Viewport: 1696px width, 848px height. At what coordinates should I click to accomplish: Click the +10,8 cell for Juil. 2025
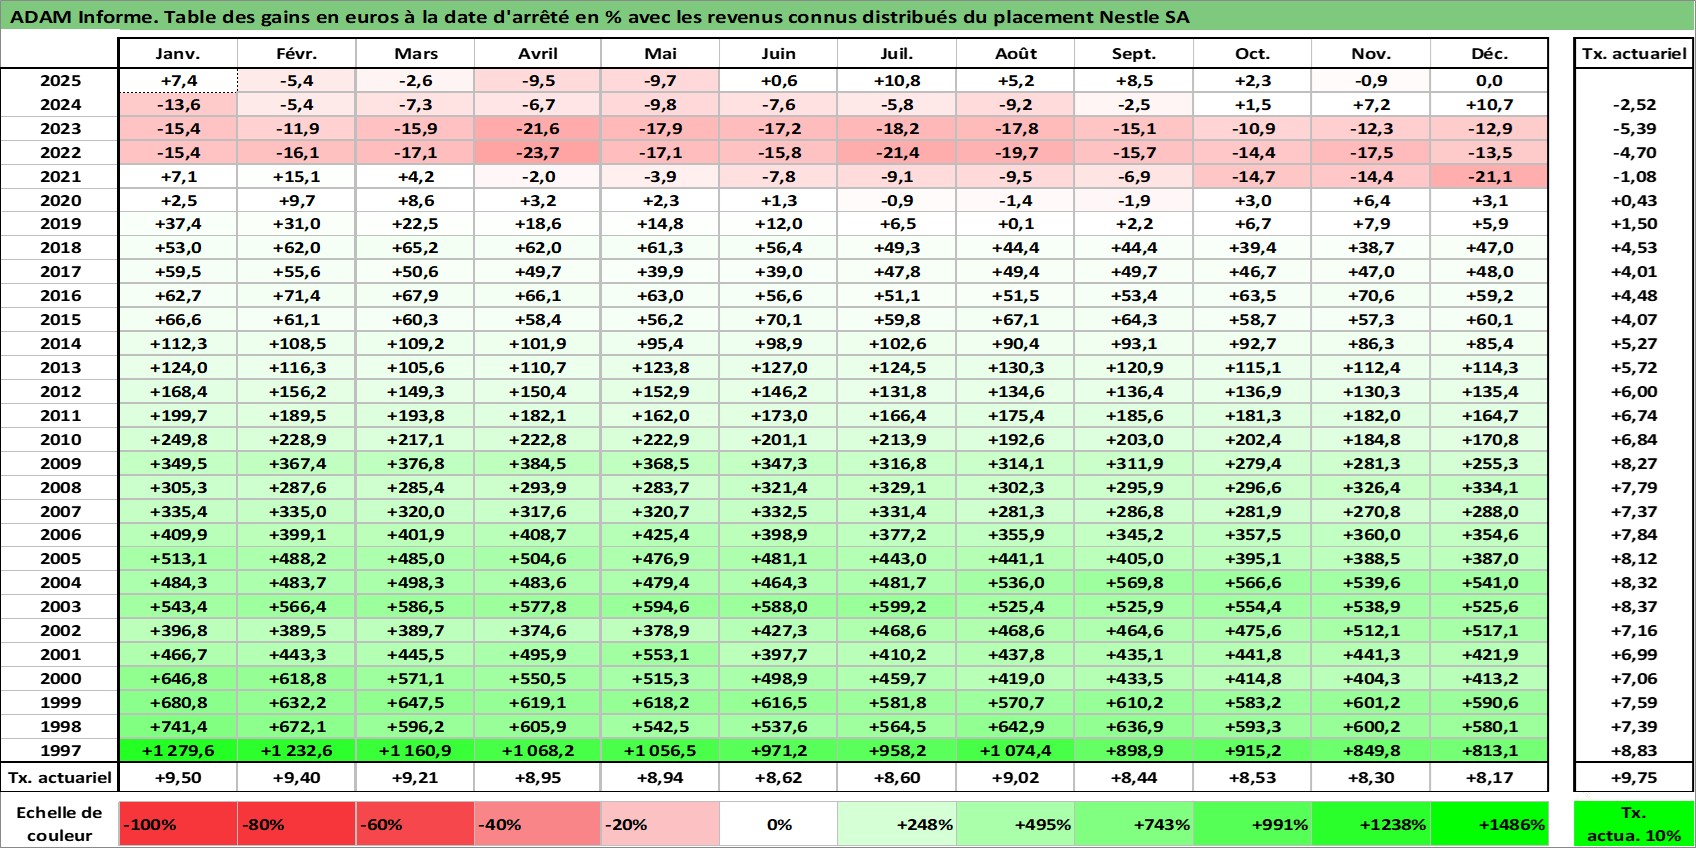tap(897, 81)
